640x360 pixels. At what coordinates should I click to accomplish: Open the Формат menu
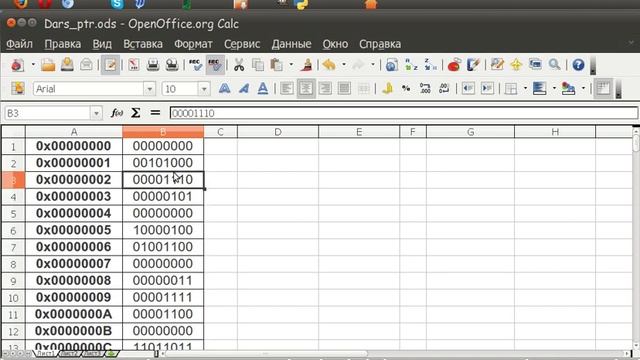click(x=193, y=44)
